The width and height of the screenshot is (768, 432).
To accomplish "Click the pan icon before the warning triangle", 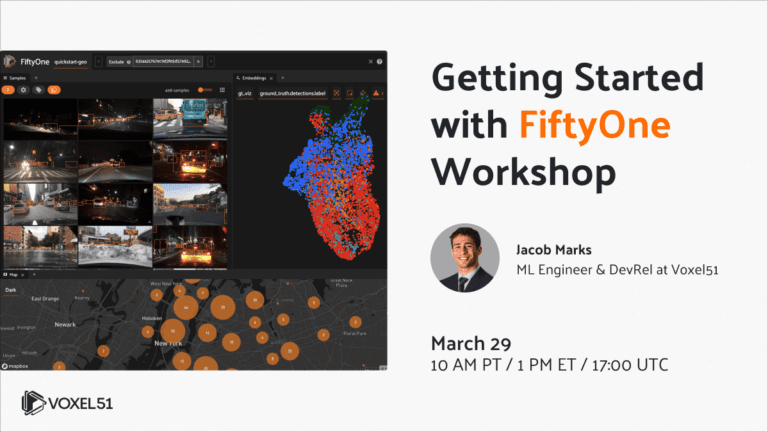I will click(363, 93).
